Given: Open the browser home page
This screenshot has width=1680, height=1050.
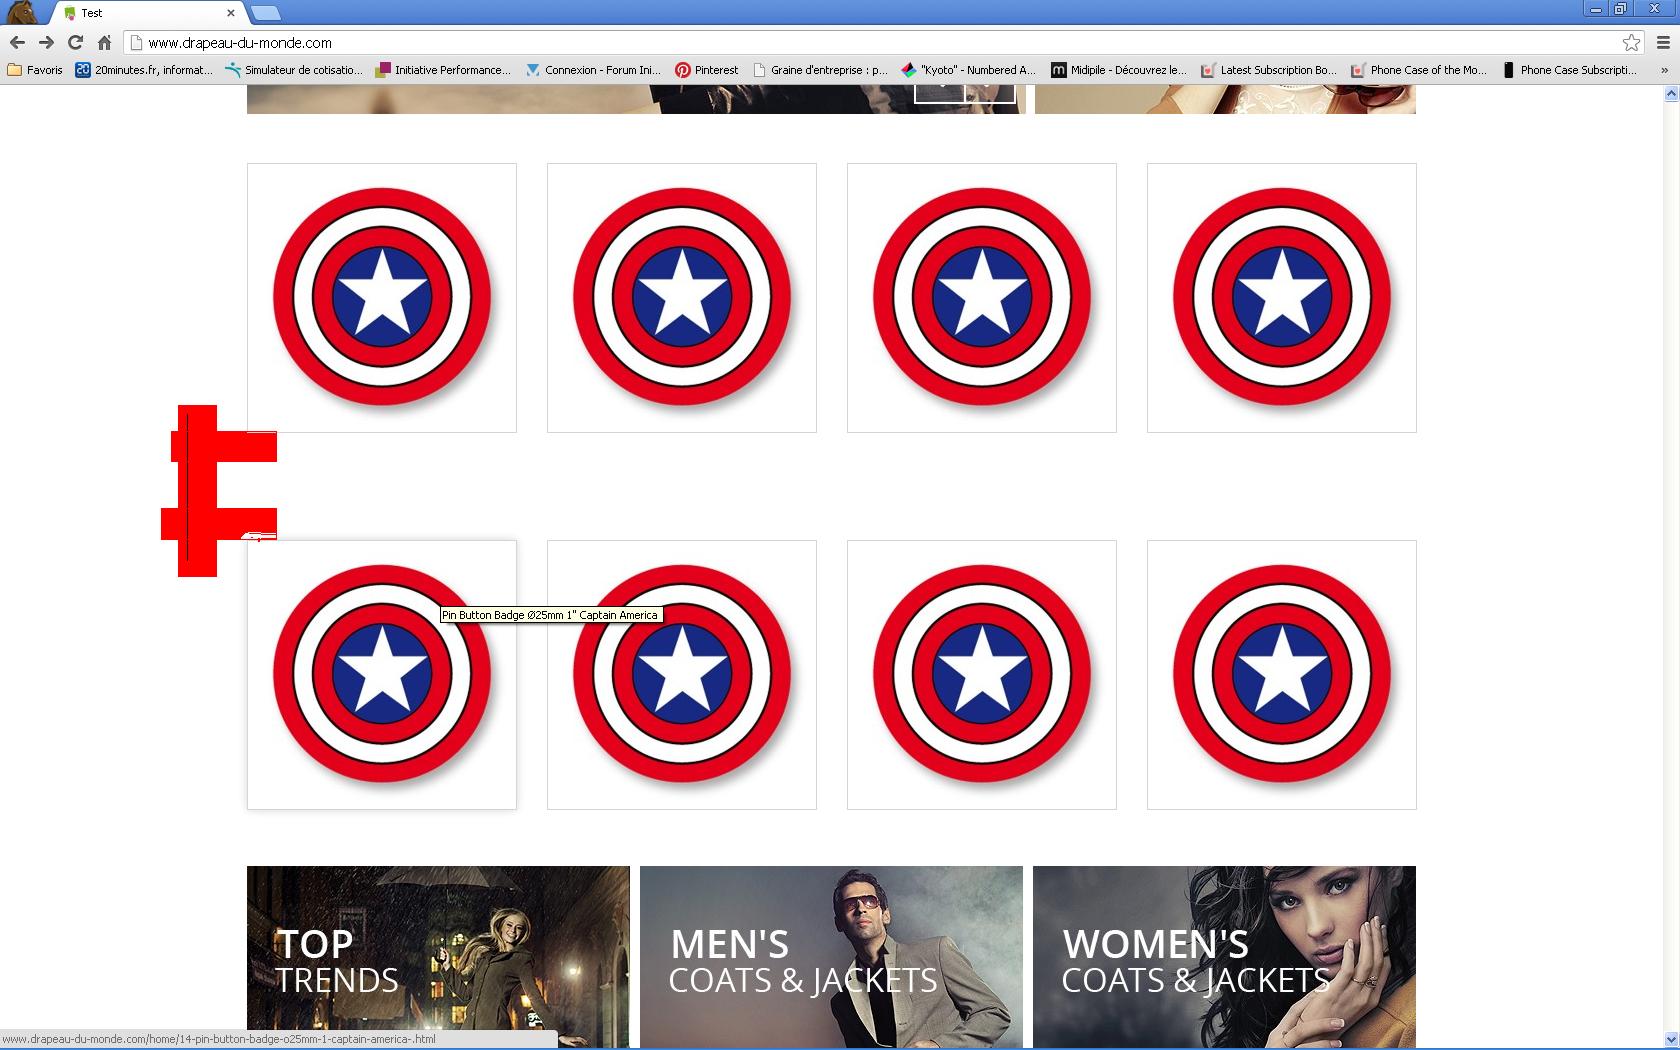Looking at the screenshot, I should coord(104,42).
